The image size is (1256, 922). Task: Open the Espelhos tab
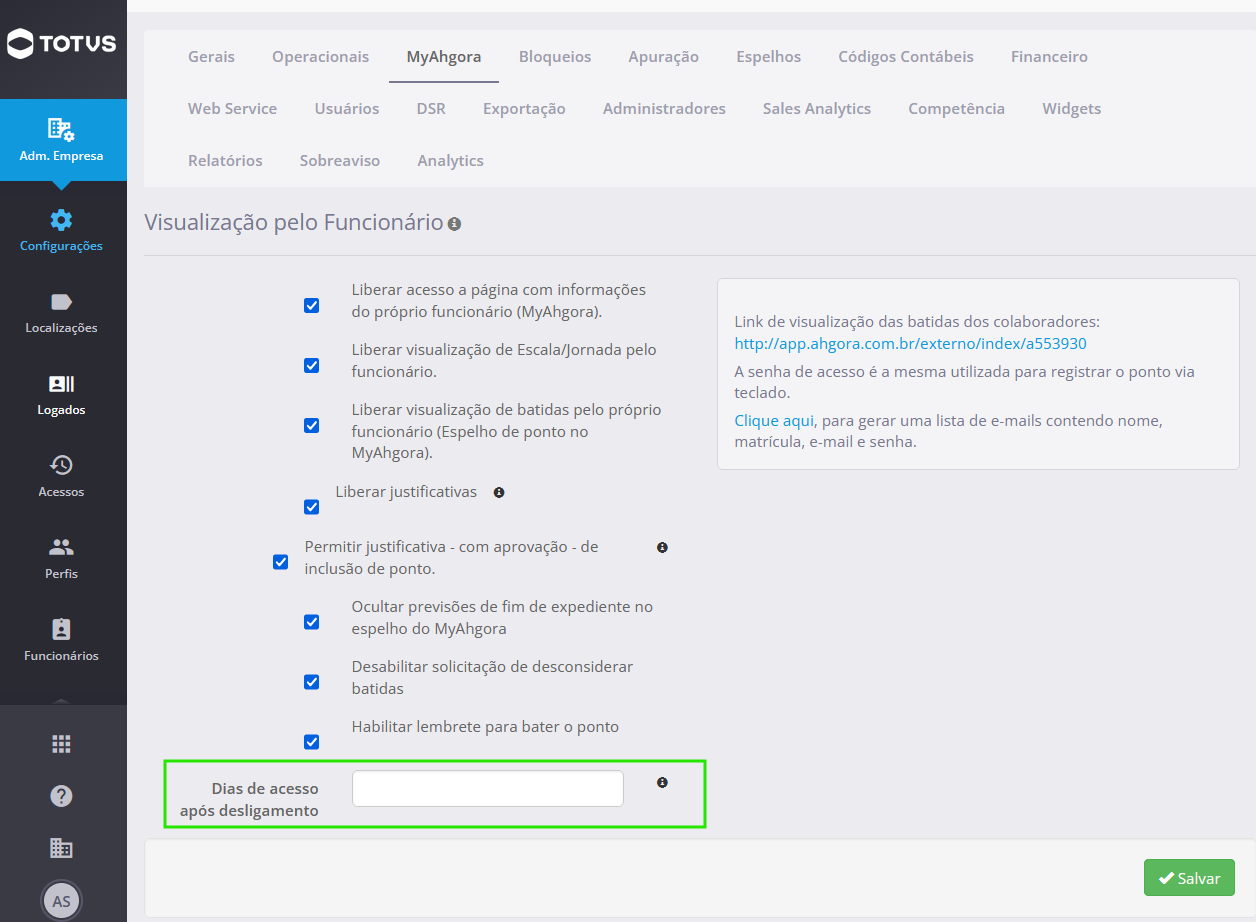[768, 57]
